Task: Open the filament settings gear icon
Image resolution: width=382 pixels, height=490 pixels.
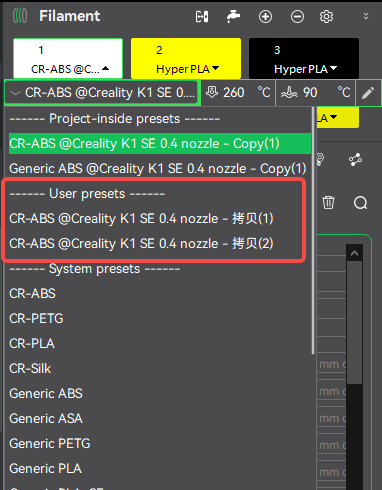Action: (x=326, y=16)
